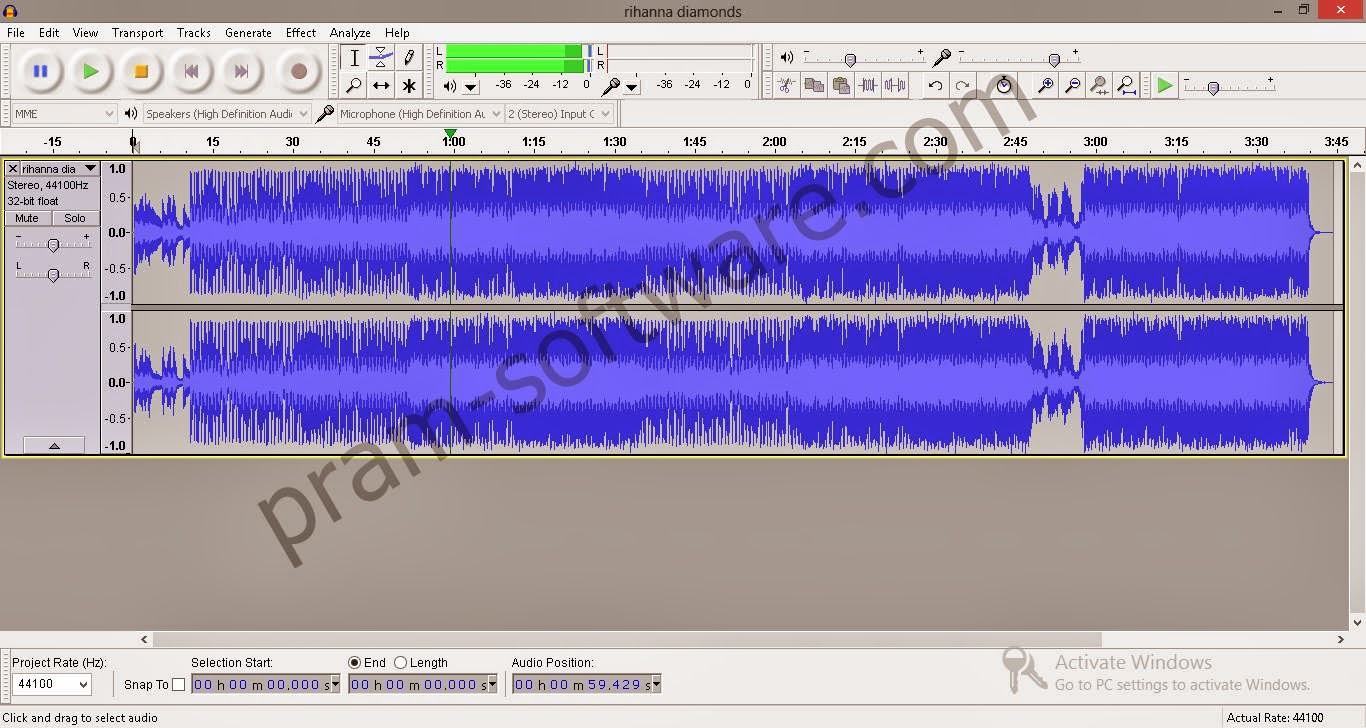The width and height of the screenshot is (1366, 728).
Task: Click the output speaker icon in mixer toolbar
Action: click(x=786, y=58)
